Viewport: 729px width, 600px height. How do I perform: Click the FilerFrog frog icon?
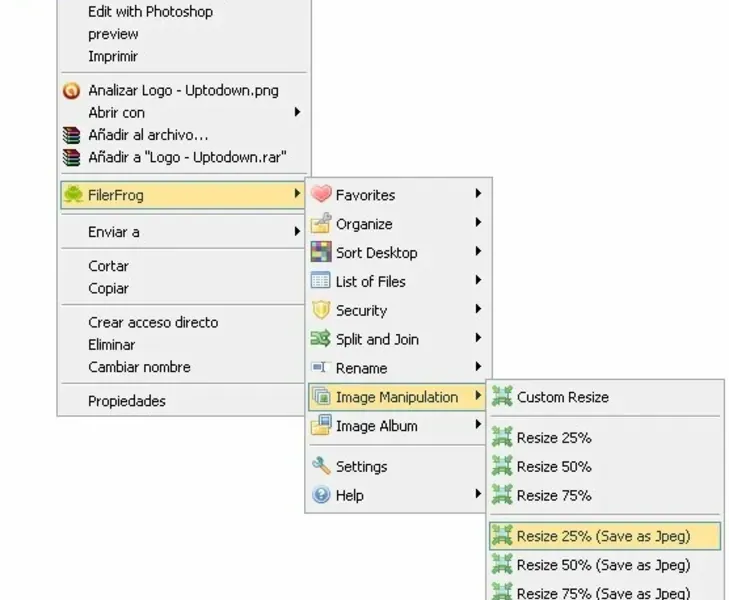click(x=72, y=195)
